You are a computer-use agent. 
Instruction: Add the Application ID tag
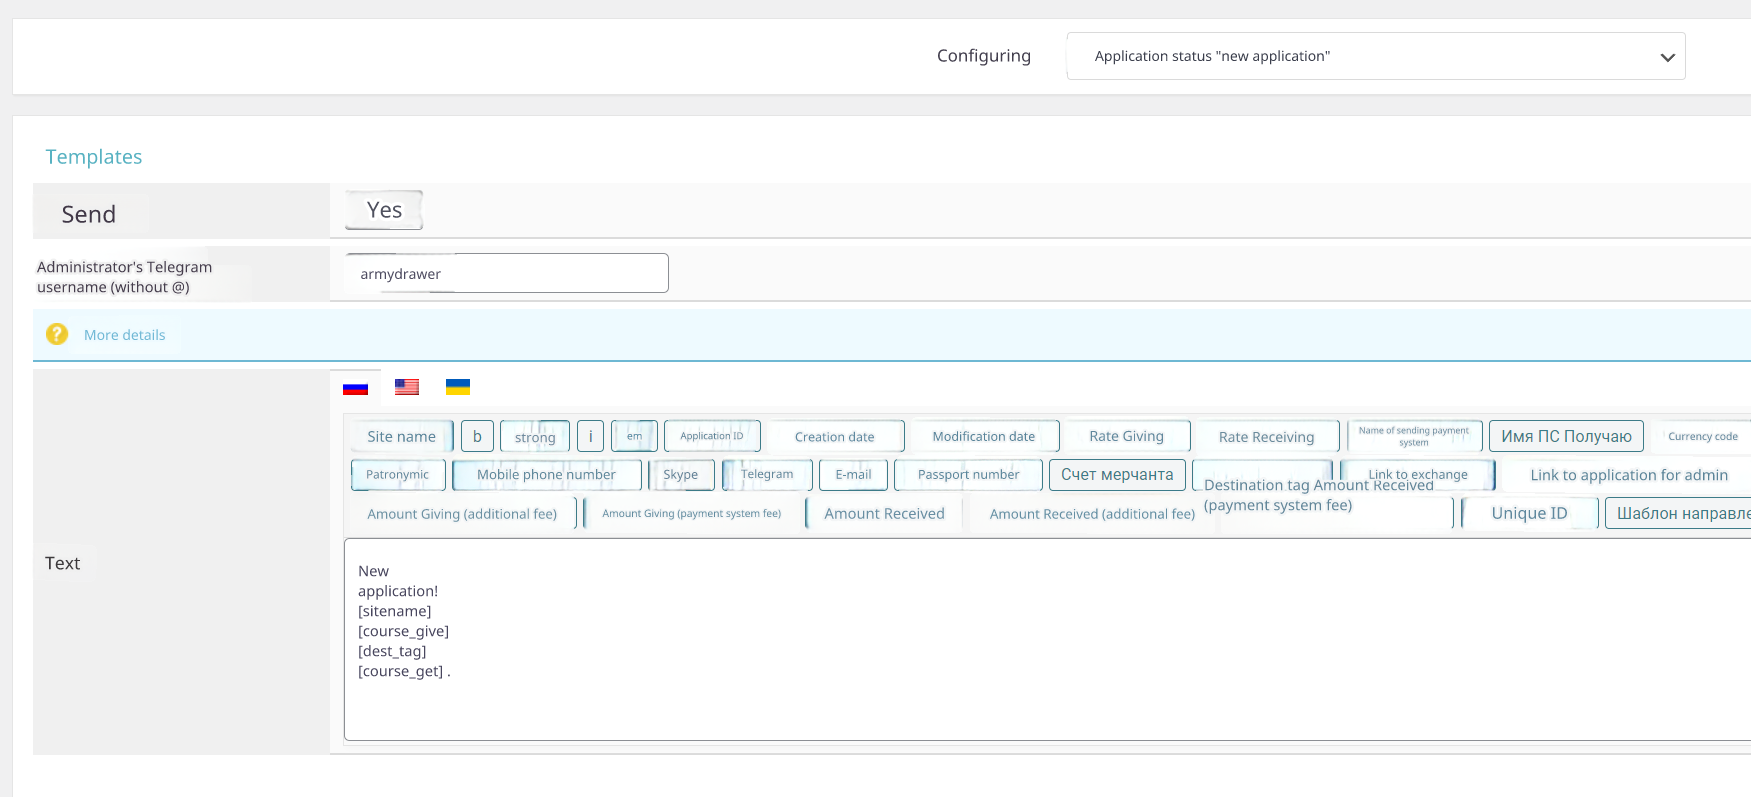[x=712, y=436]
